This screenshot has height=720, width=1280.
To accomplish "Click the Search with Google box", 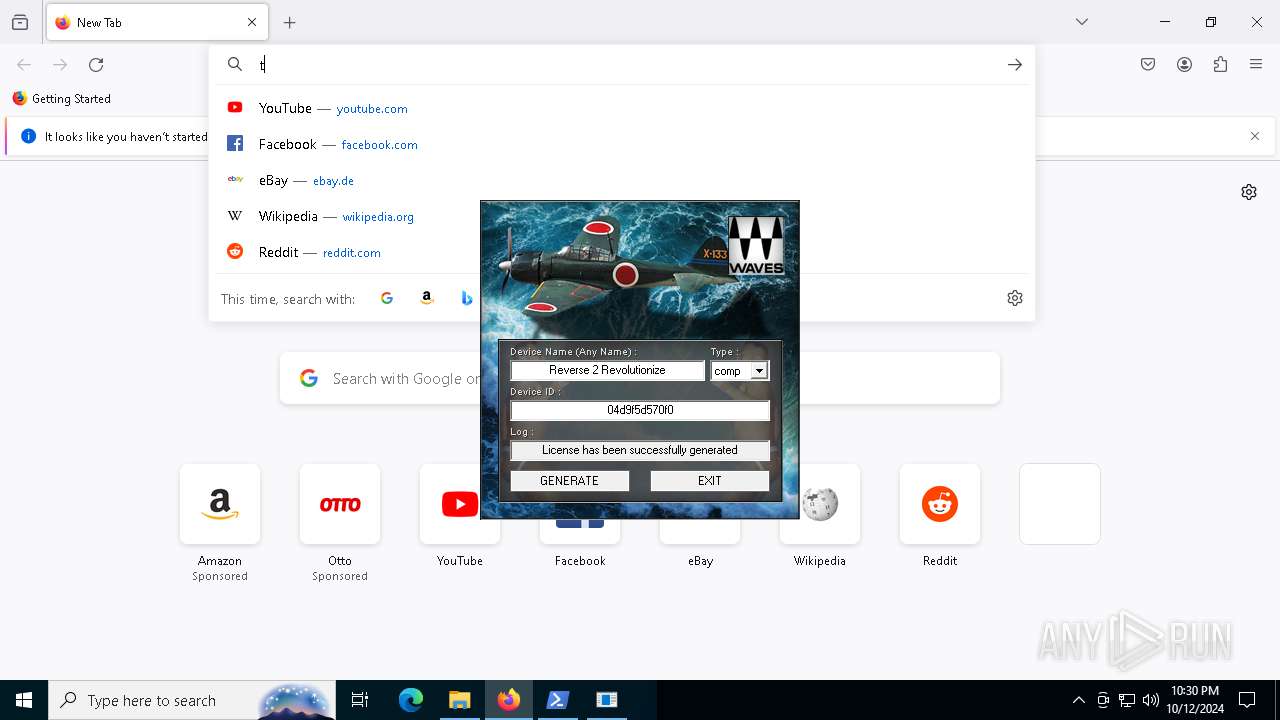I will pos(640,378).
